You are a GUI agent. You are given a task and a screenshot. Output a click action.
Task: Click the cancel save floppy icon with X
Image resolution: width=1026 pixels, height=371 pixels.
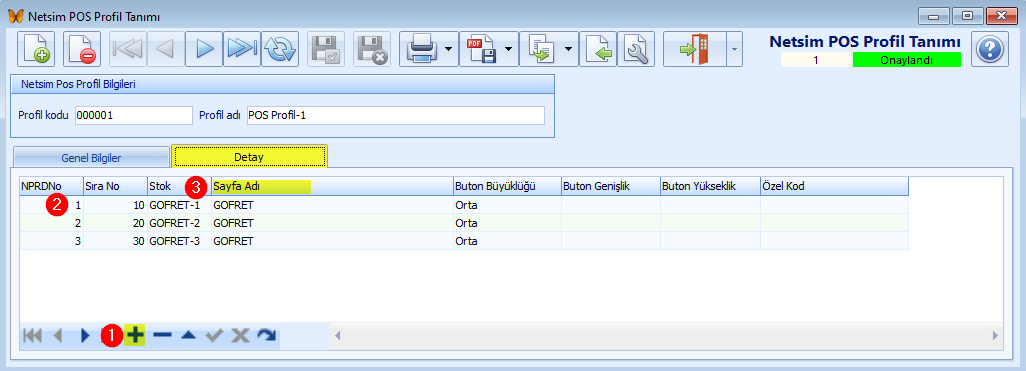[373, 50]
